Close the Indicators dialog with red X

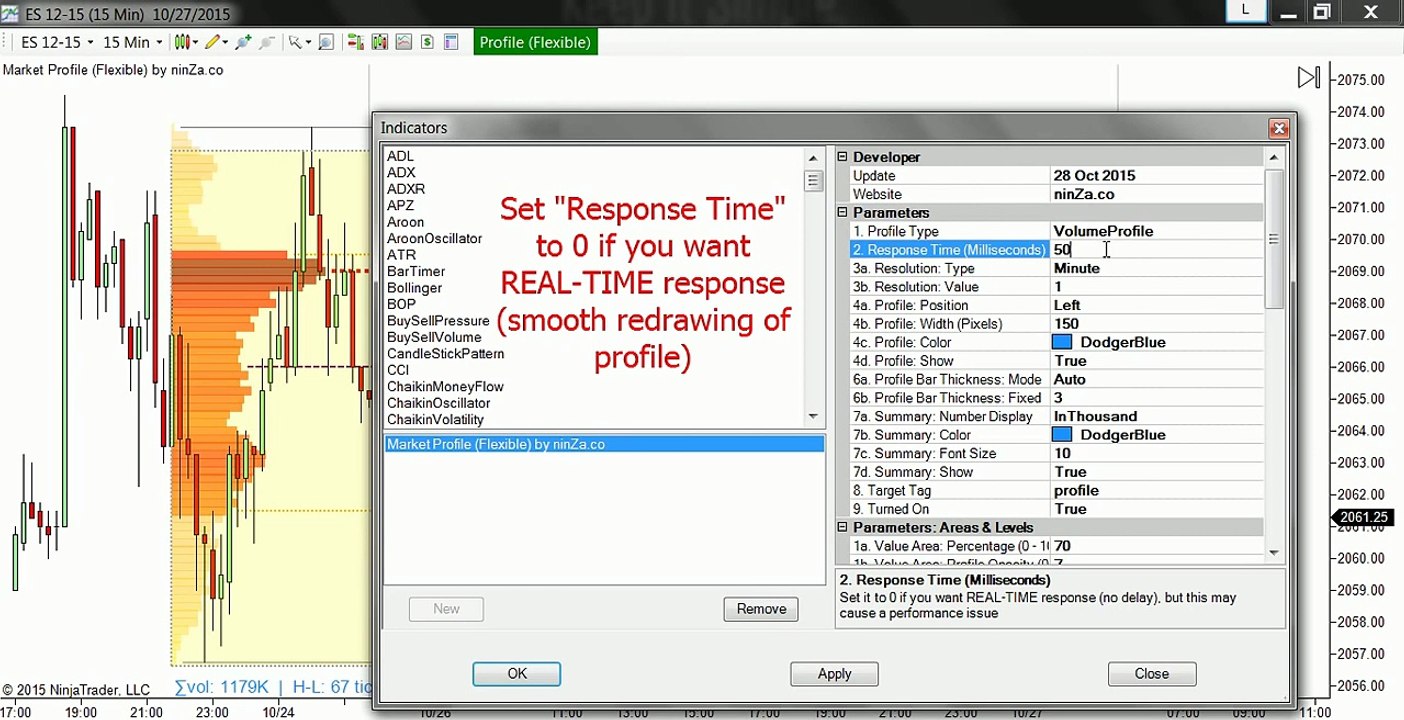[x=1278, y=128]
